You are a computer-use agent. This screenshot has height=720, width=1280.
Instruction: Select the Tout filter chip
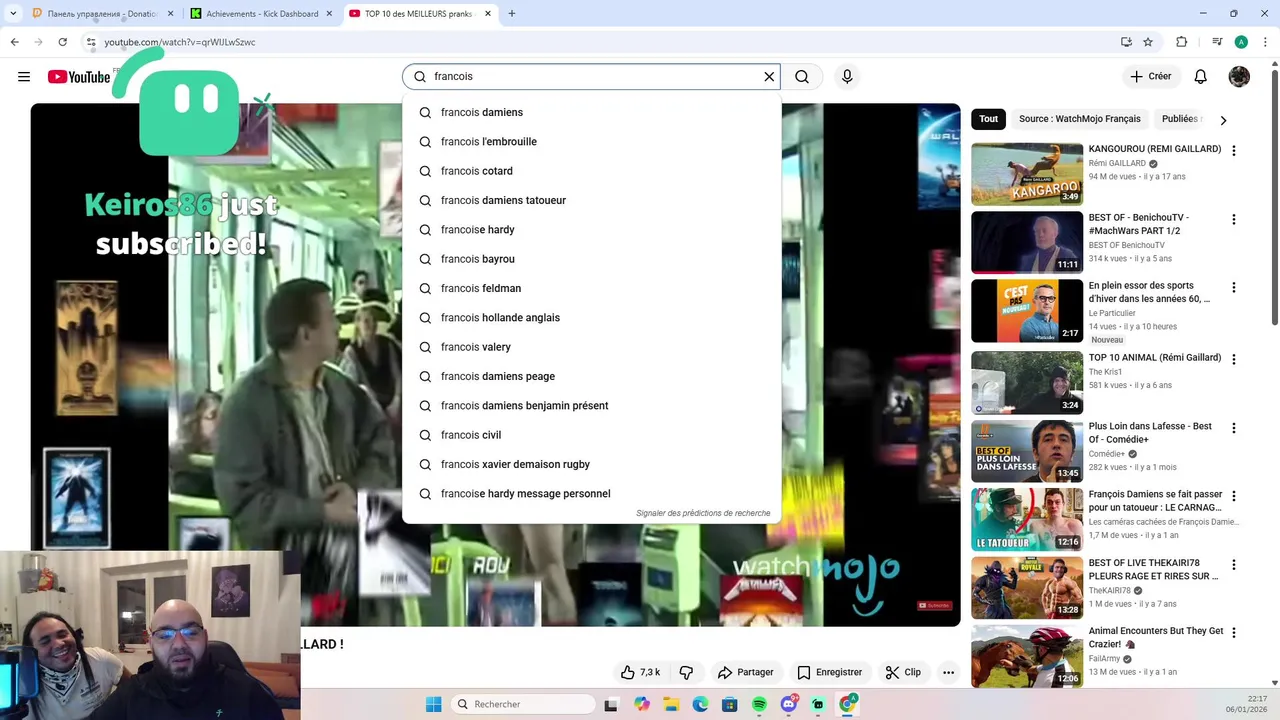pos(989,119)
